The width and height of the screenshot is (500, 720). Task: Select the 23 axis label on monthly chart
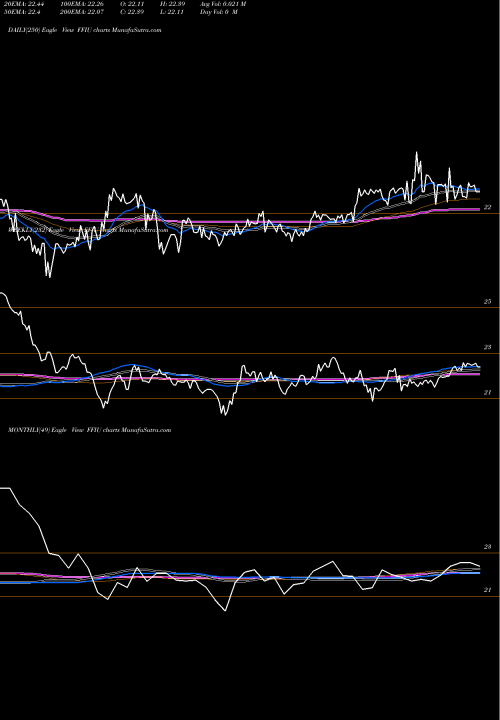tap(488, 547)
